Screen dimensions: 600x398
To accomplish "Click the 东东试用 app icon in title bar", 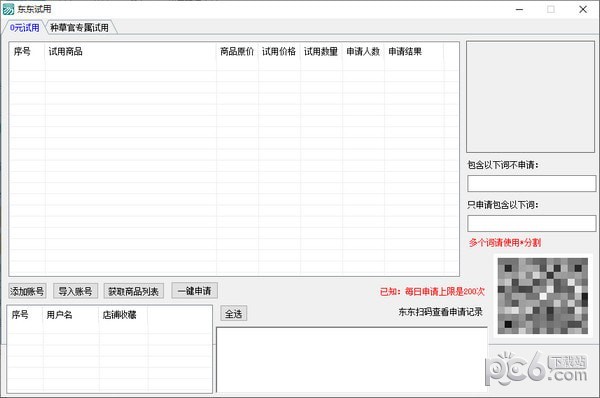I will pos(8,9).
